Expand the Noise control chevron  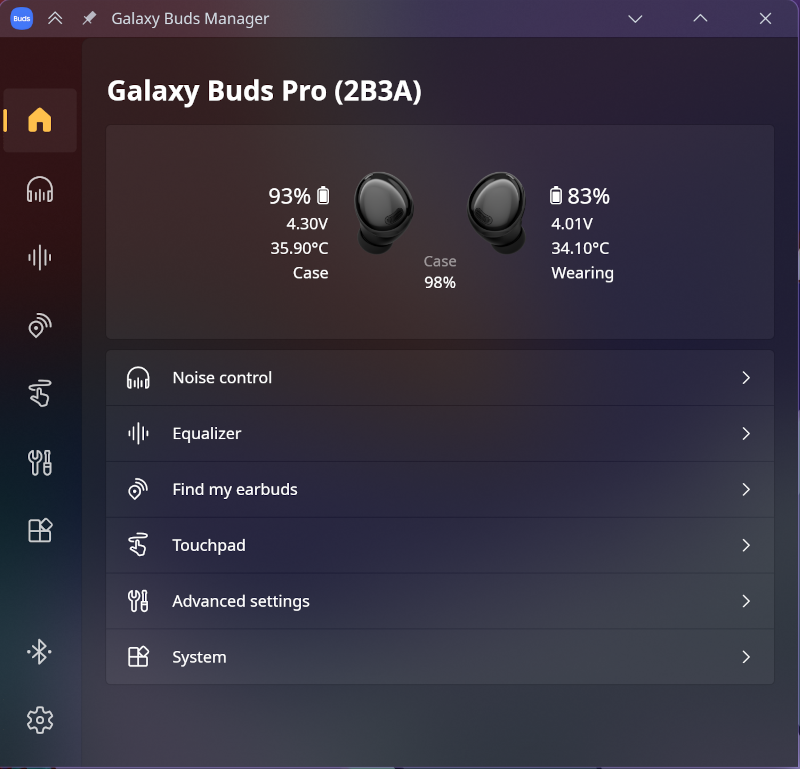(745, 378)
